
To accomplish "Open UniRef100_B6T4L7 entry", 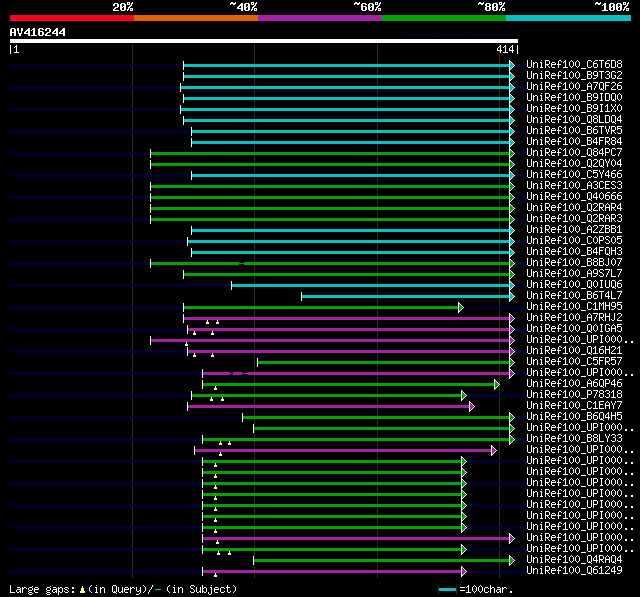I will (574, 296).
